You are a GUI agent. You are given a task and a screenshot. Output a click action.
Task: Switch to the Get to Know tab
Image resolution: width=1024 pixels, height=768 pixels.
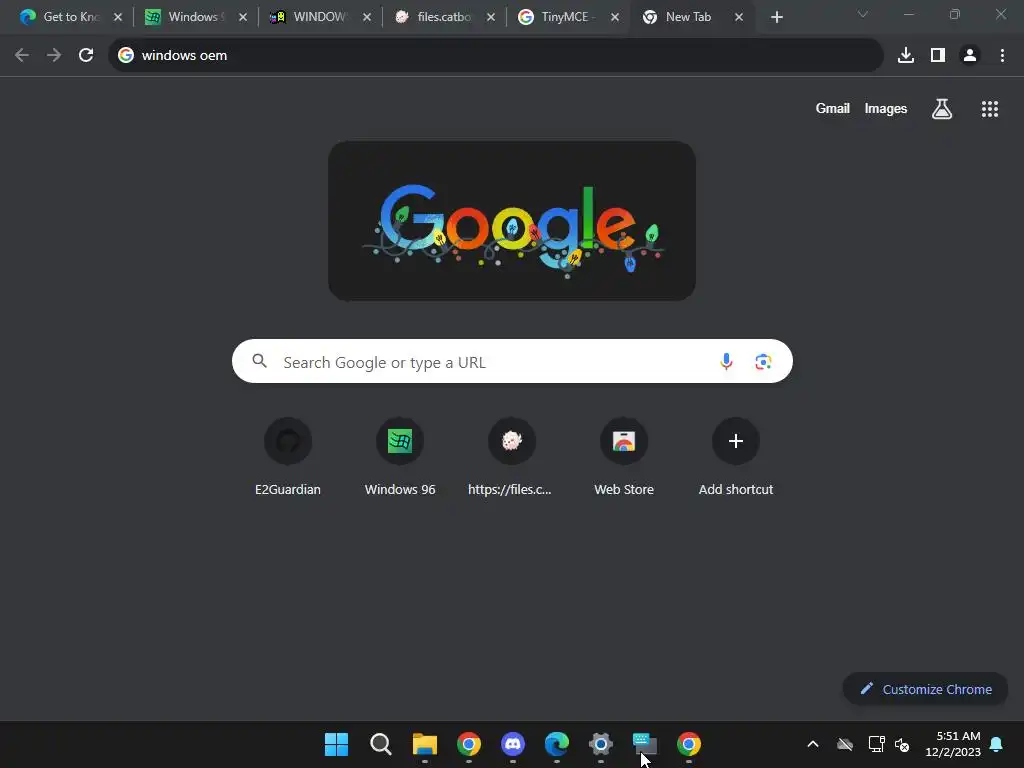pyautogui.click(x=61, y=17)
